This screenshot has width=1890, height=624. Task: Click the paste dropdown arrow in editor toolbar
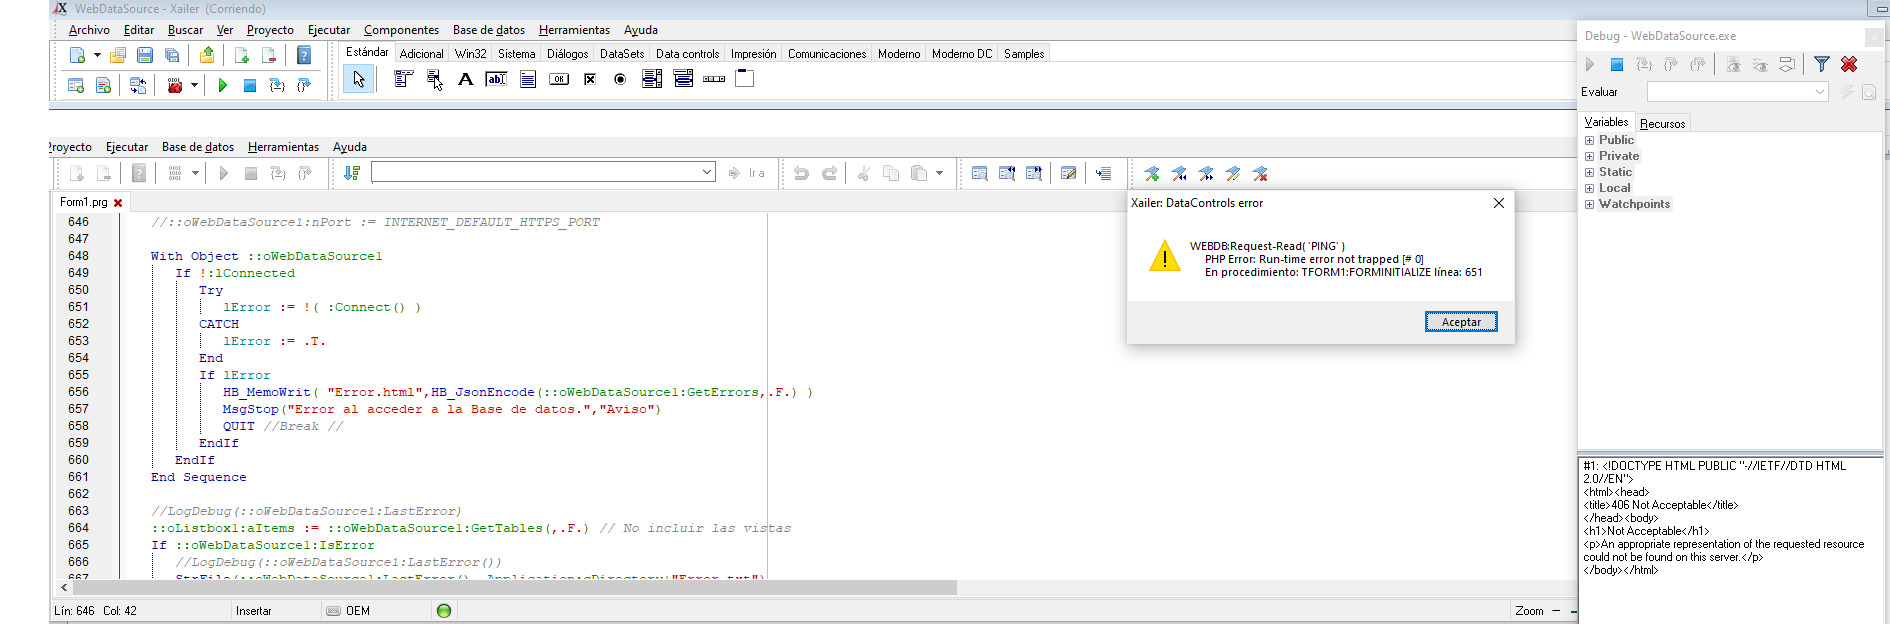click(939, 173)
